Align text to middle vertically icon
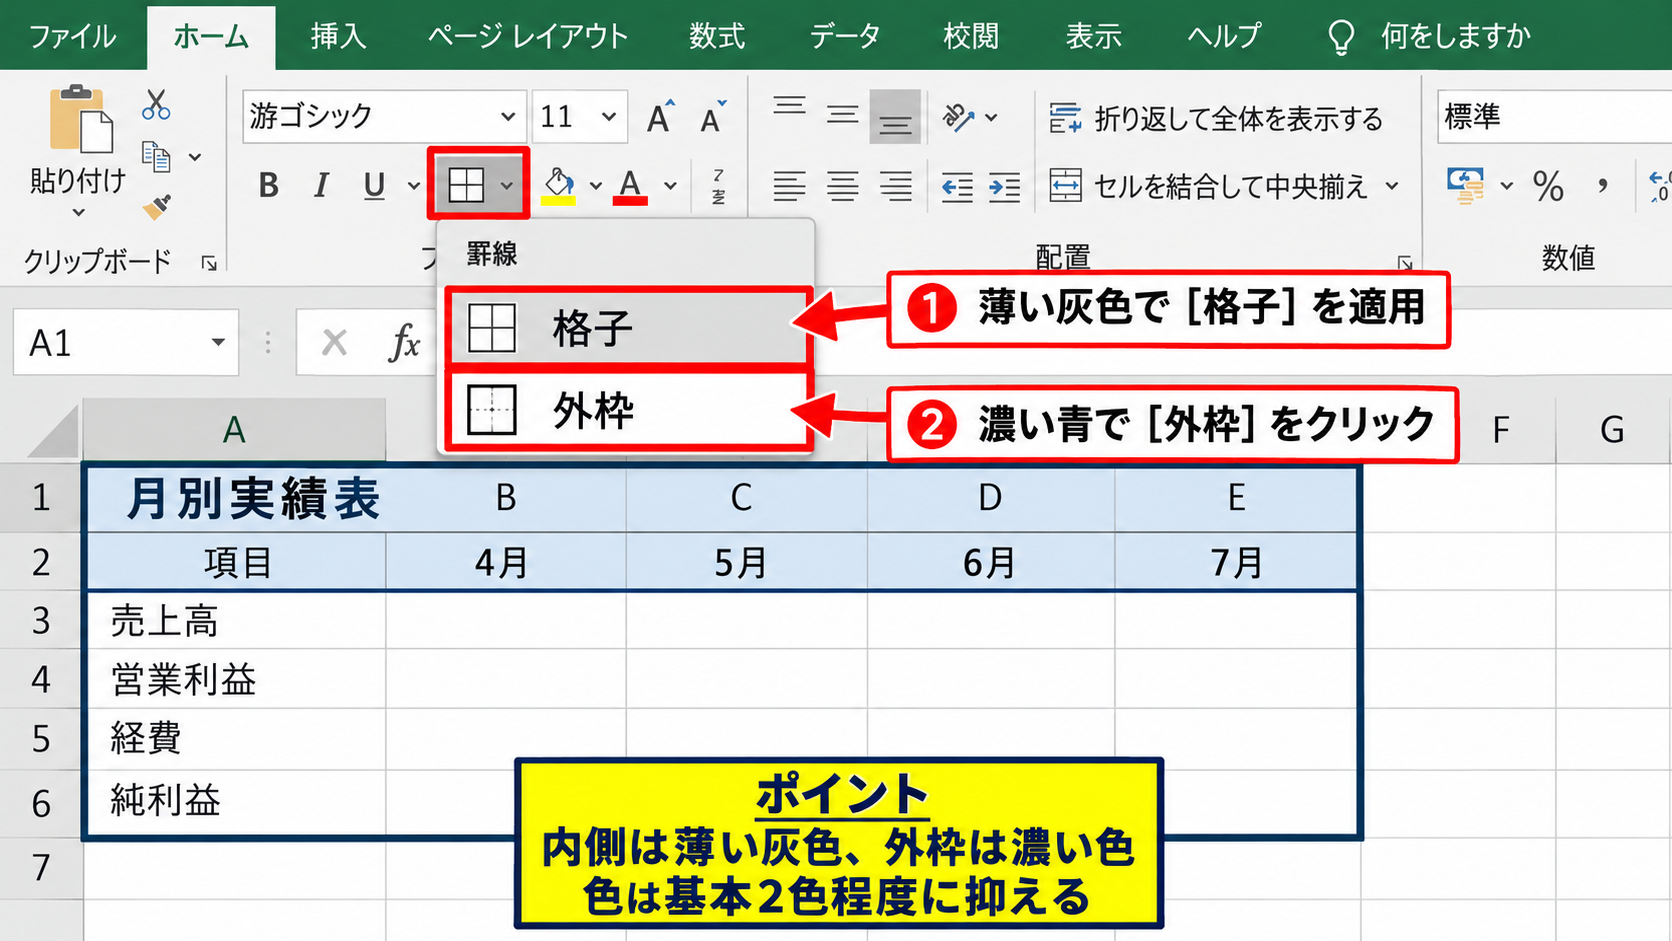The width and height of the screenshot is (1672, 941). point(843,117)
